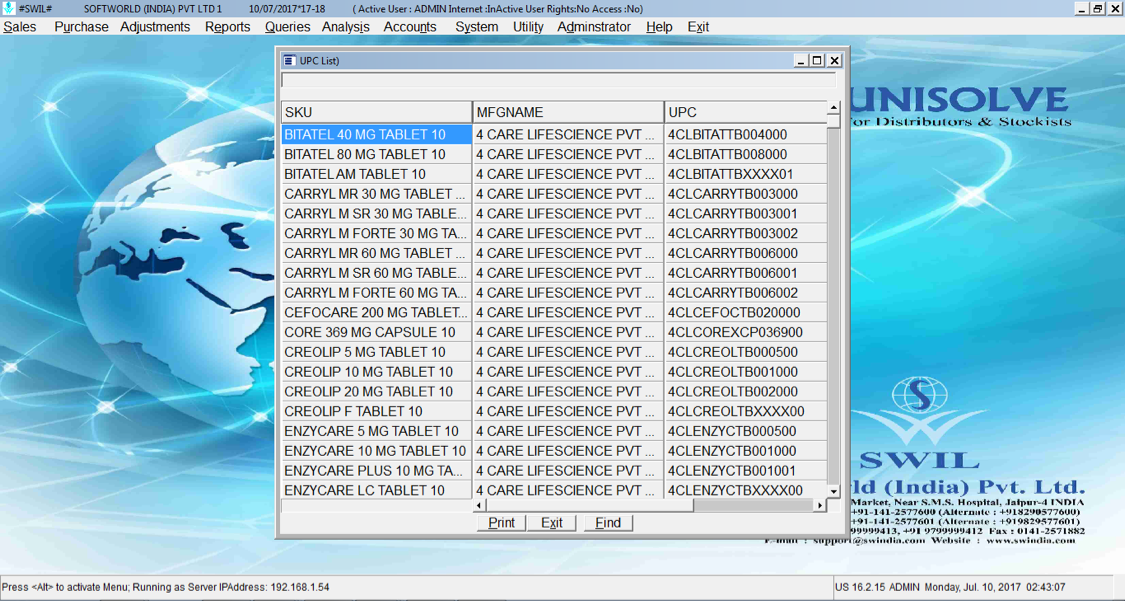Open the System menu

[476, 27]
